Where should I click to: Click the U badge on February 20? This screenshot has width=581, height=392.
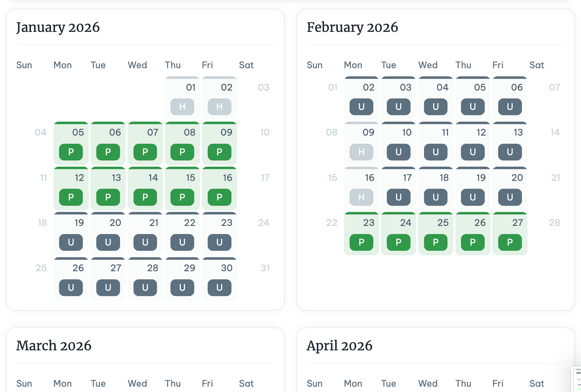pyautogui.click(x=510, y=197)
